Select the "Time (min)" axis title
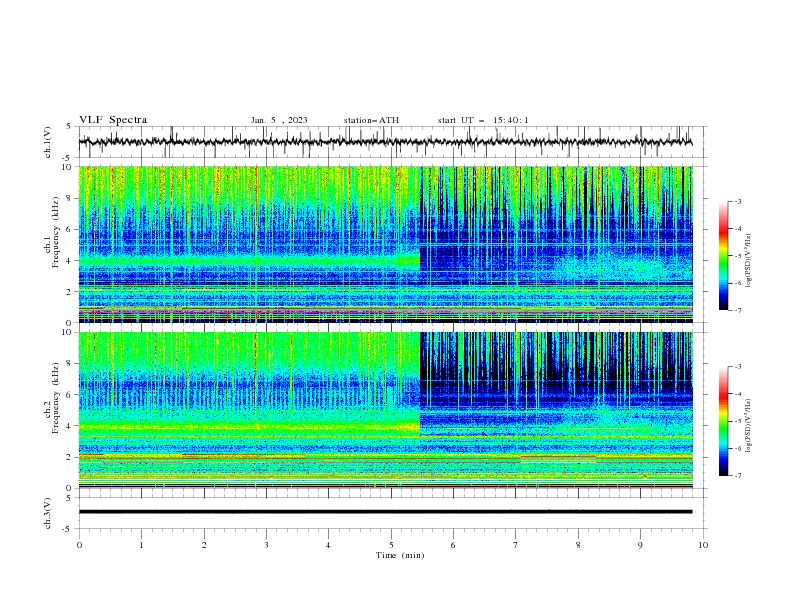792x612 pixels. (x=400, y=555)
